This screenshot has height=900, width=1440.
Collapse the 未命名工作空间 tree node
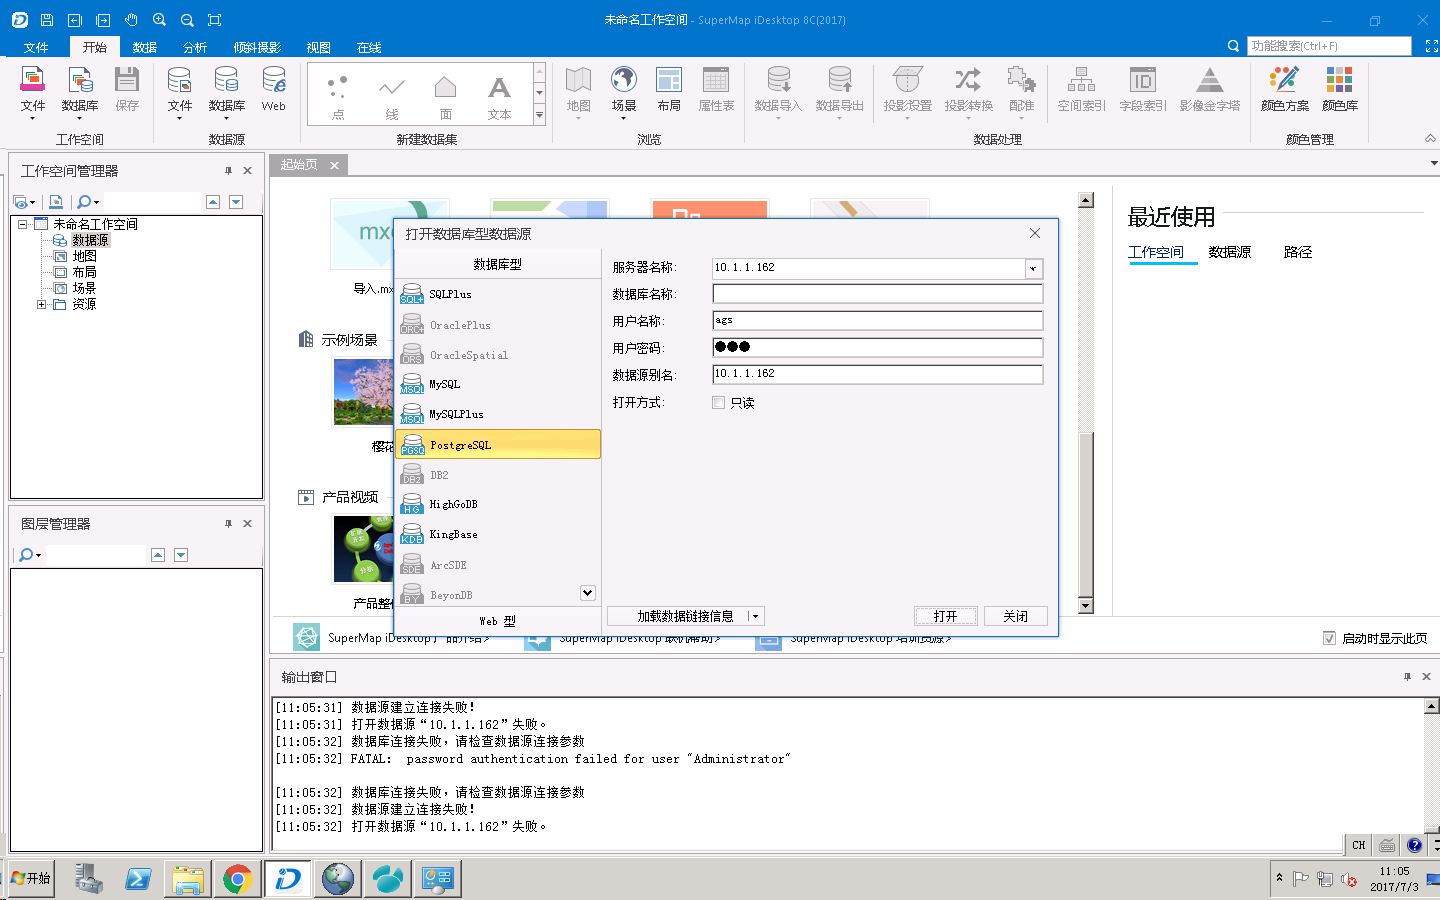tap(23, 224)
